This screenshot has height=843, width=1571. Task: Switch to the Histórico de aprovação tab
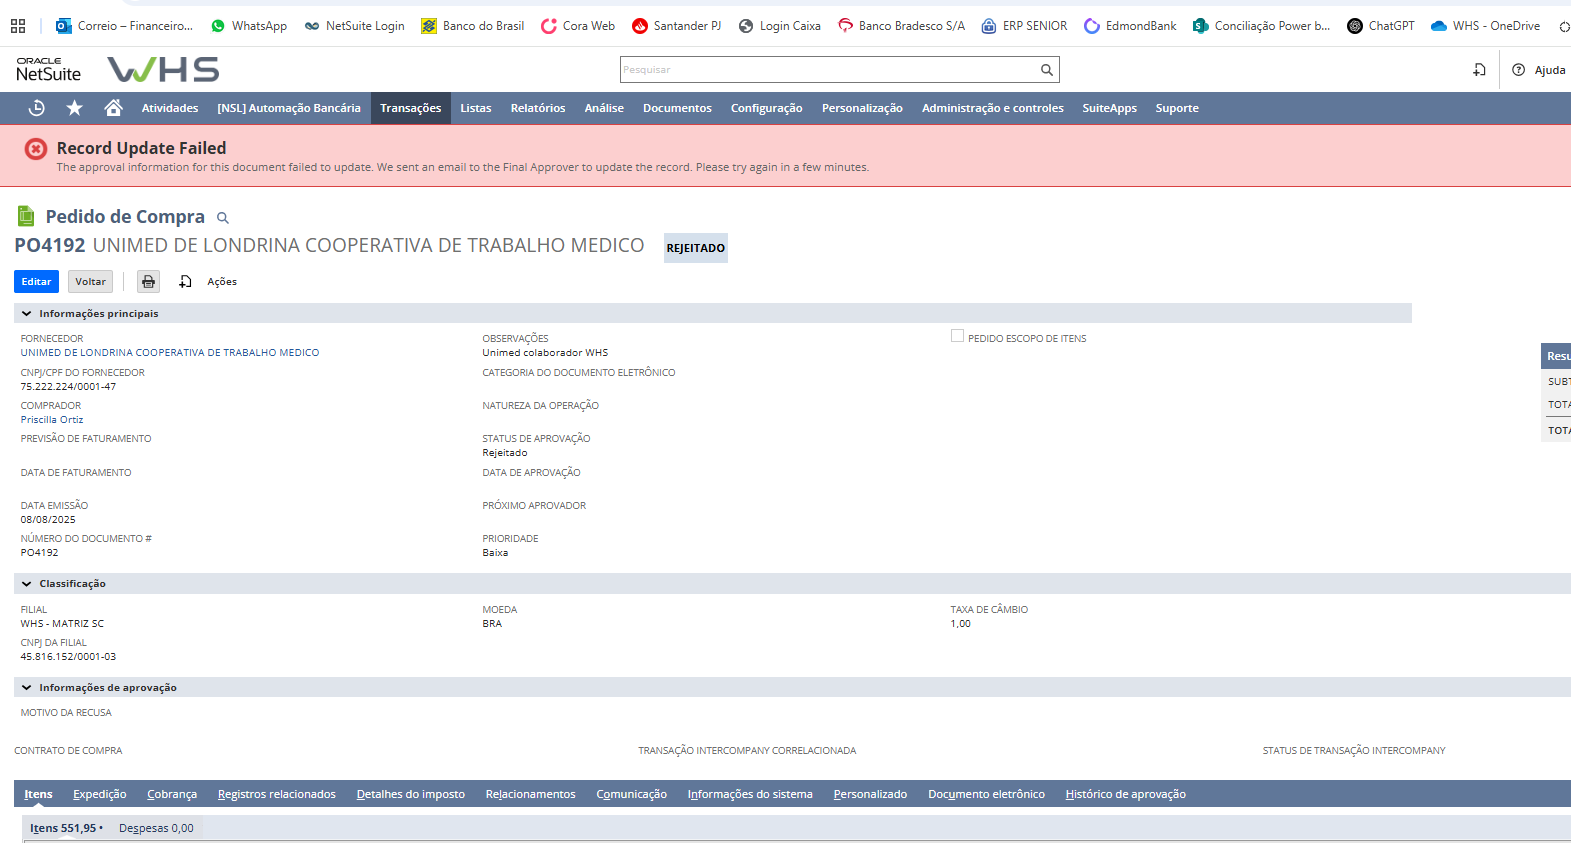[1125, 794]
